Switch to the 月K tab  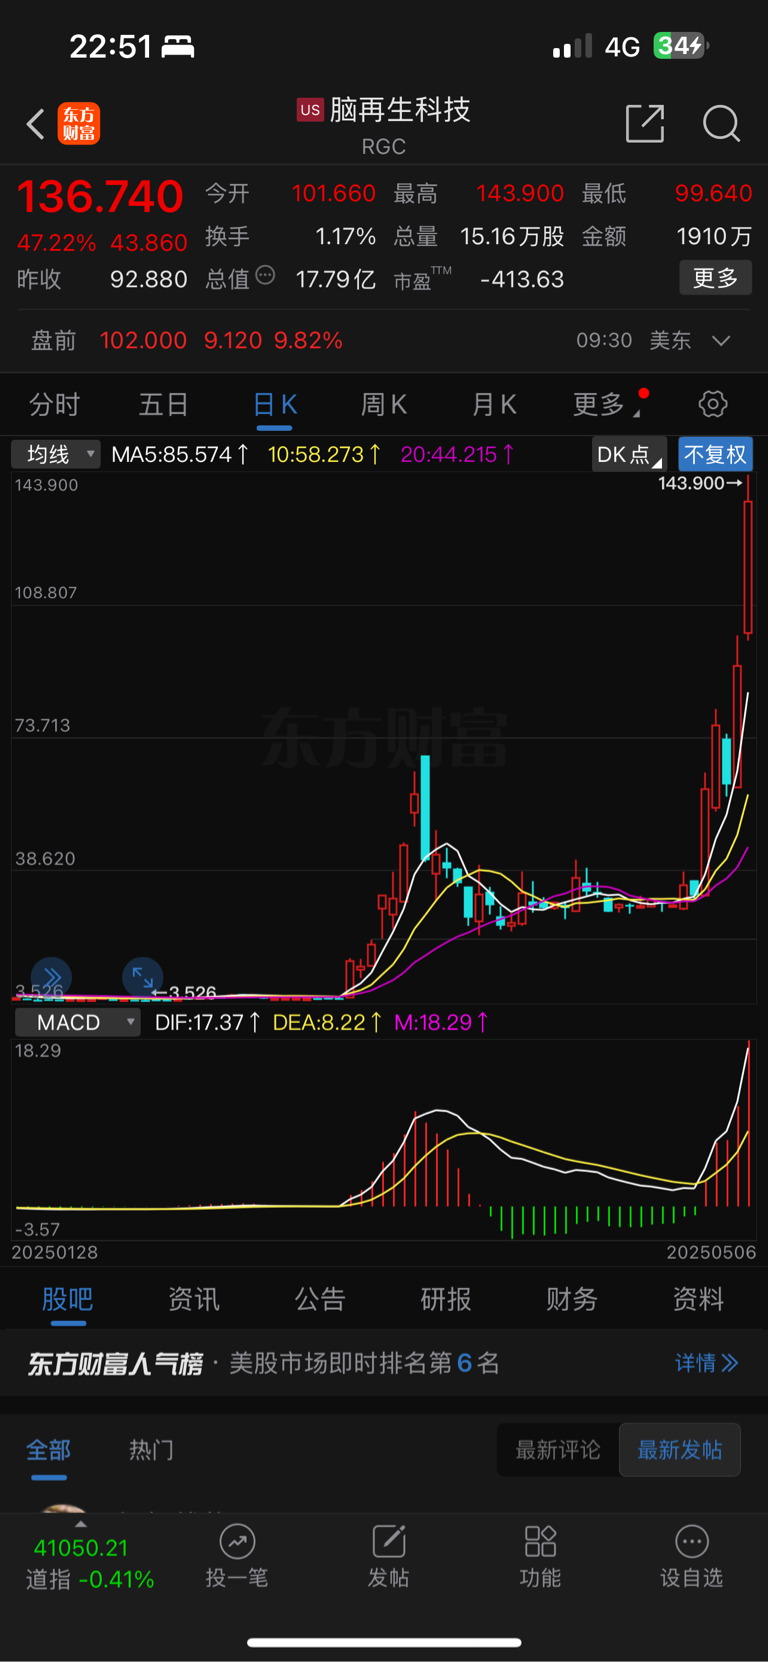[x=494, y=404]
